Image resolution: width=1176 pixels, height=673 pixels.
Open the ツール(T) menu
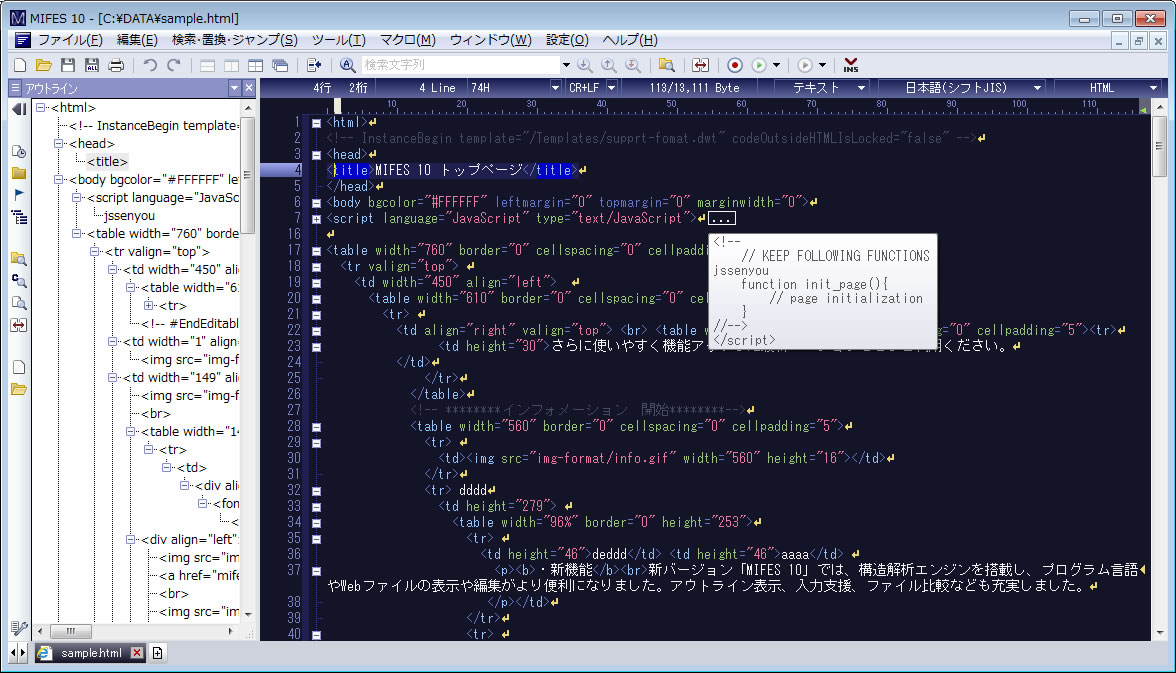tap(338, 40)
